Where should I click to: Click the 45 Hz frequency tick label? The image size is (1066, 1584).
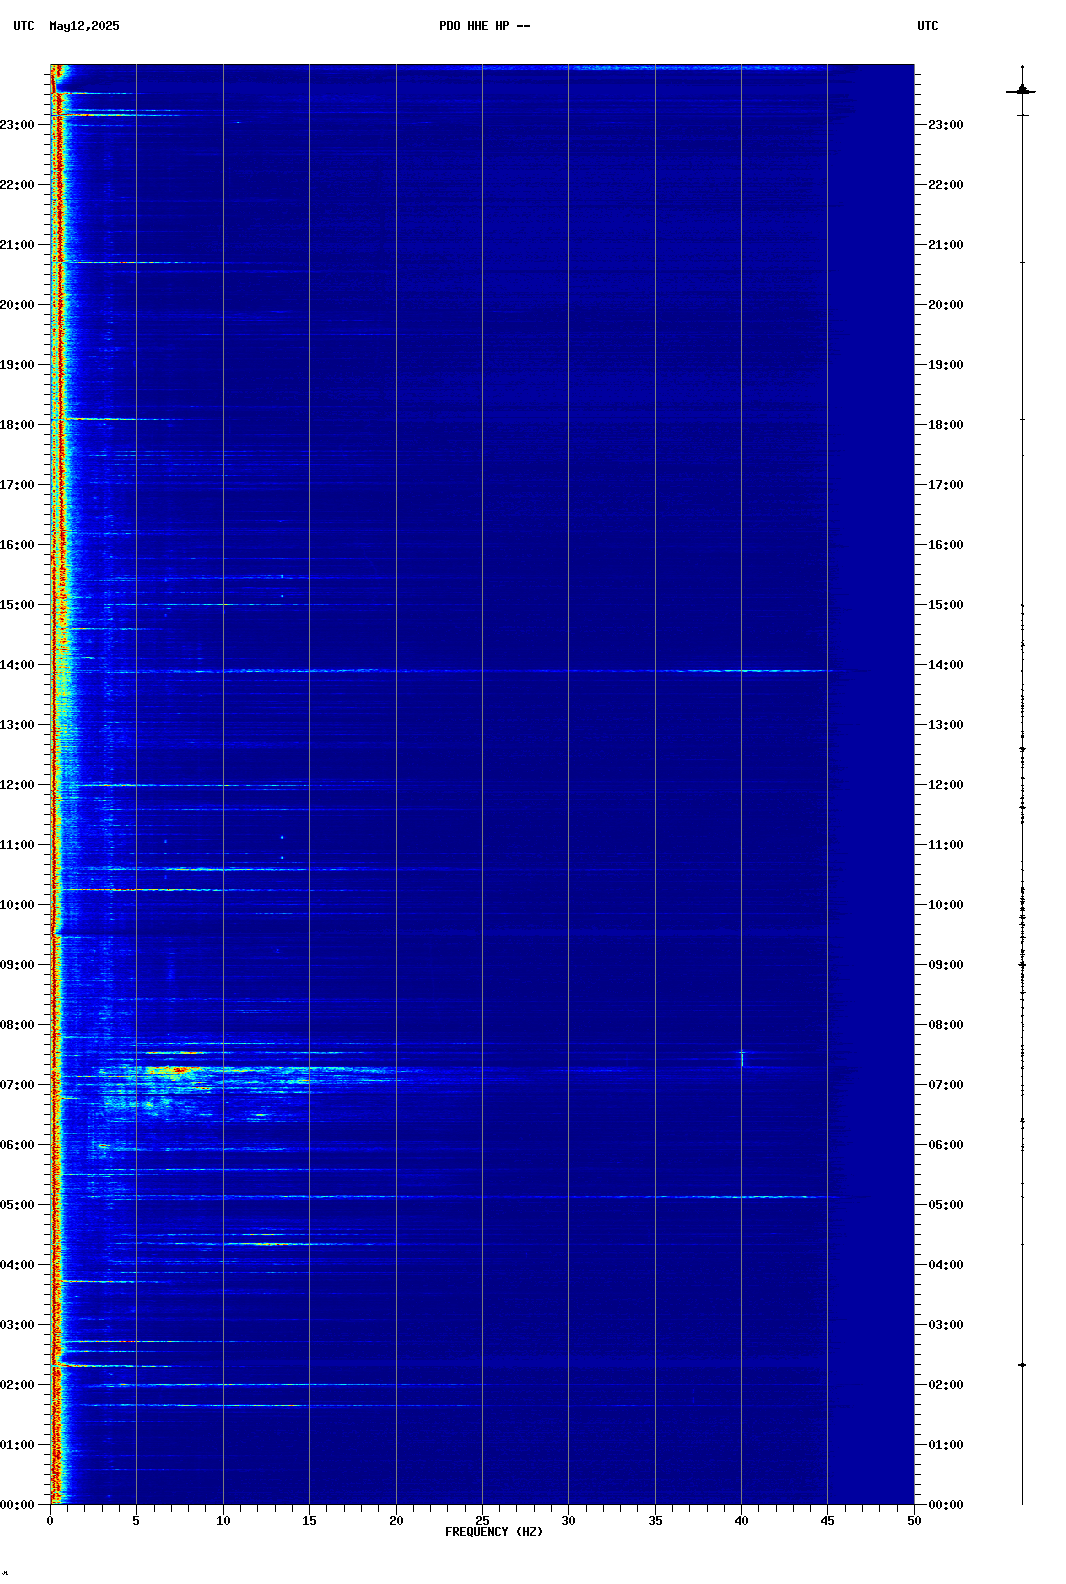pos(827,1521)
